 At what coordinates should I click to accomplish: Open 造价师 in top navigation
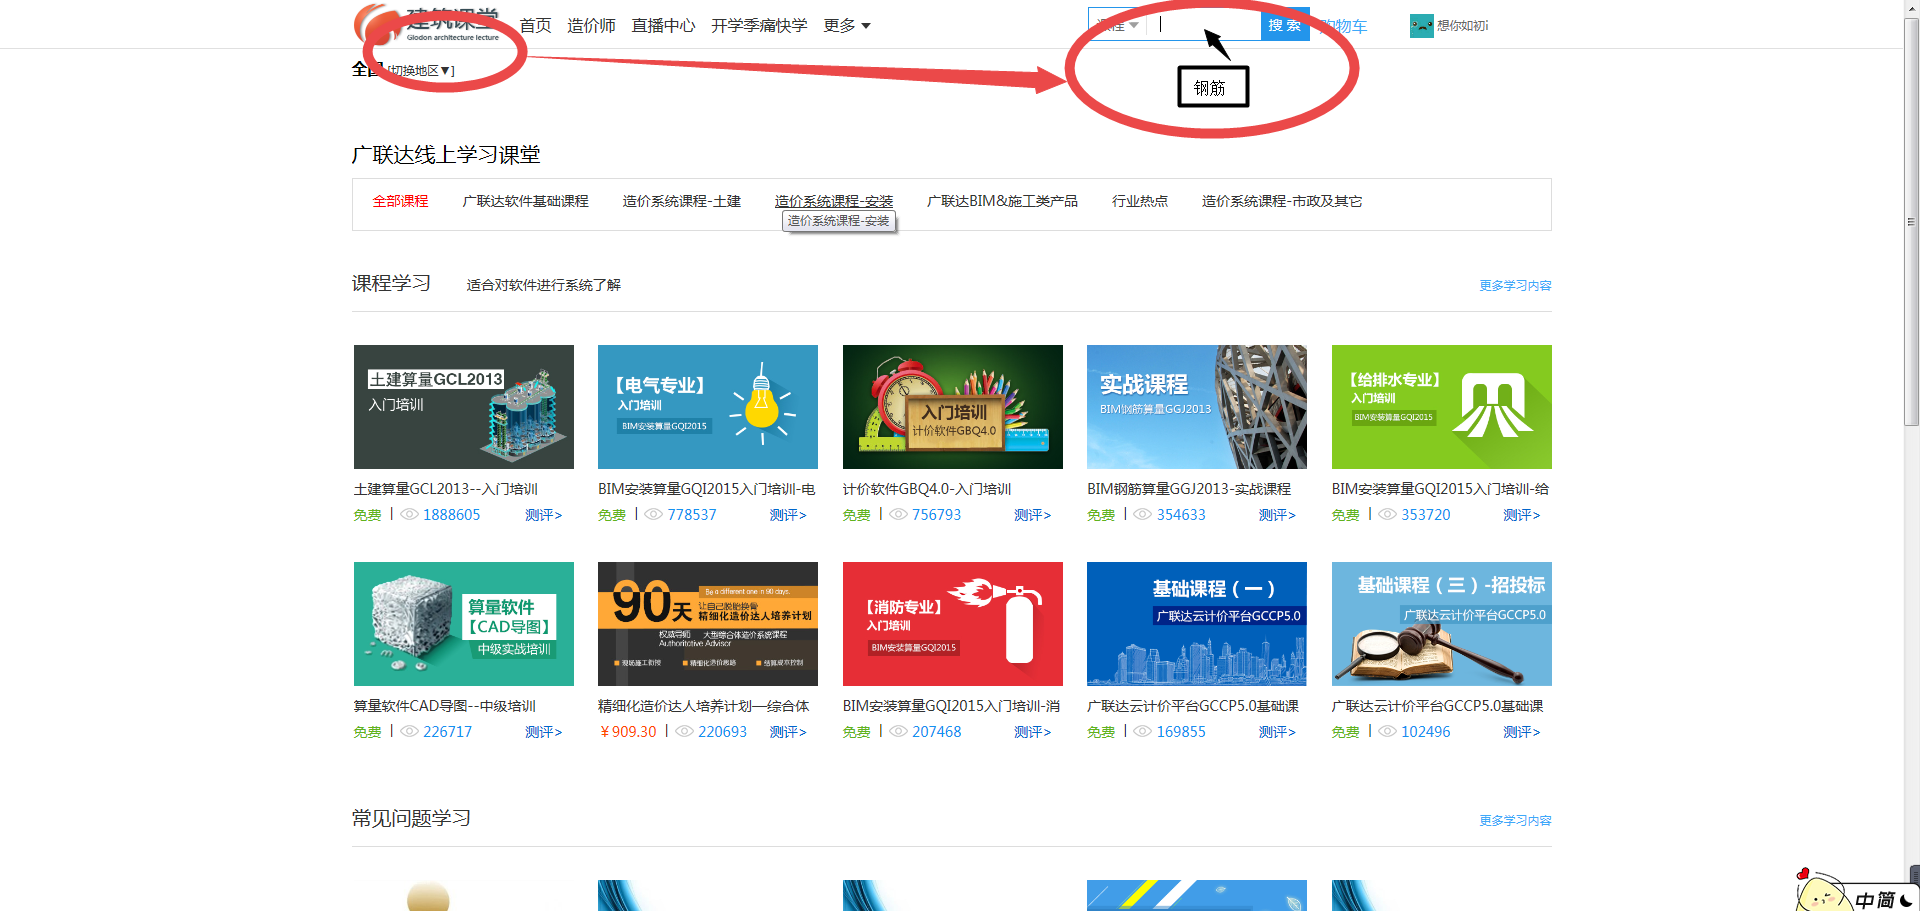tap(591, 25)
